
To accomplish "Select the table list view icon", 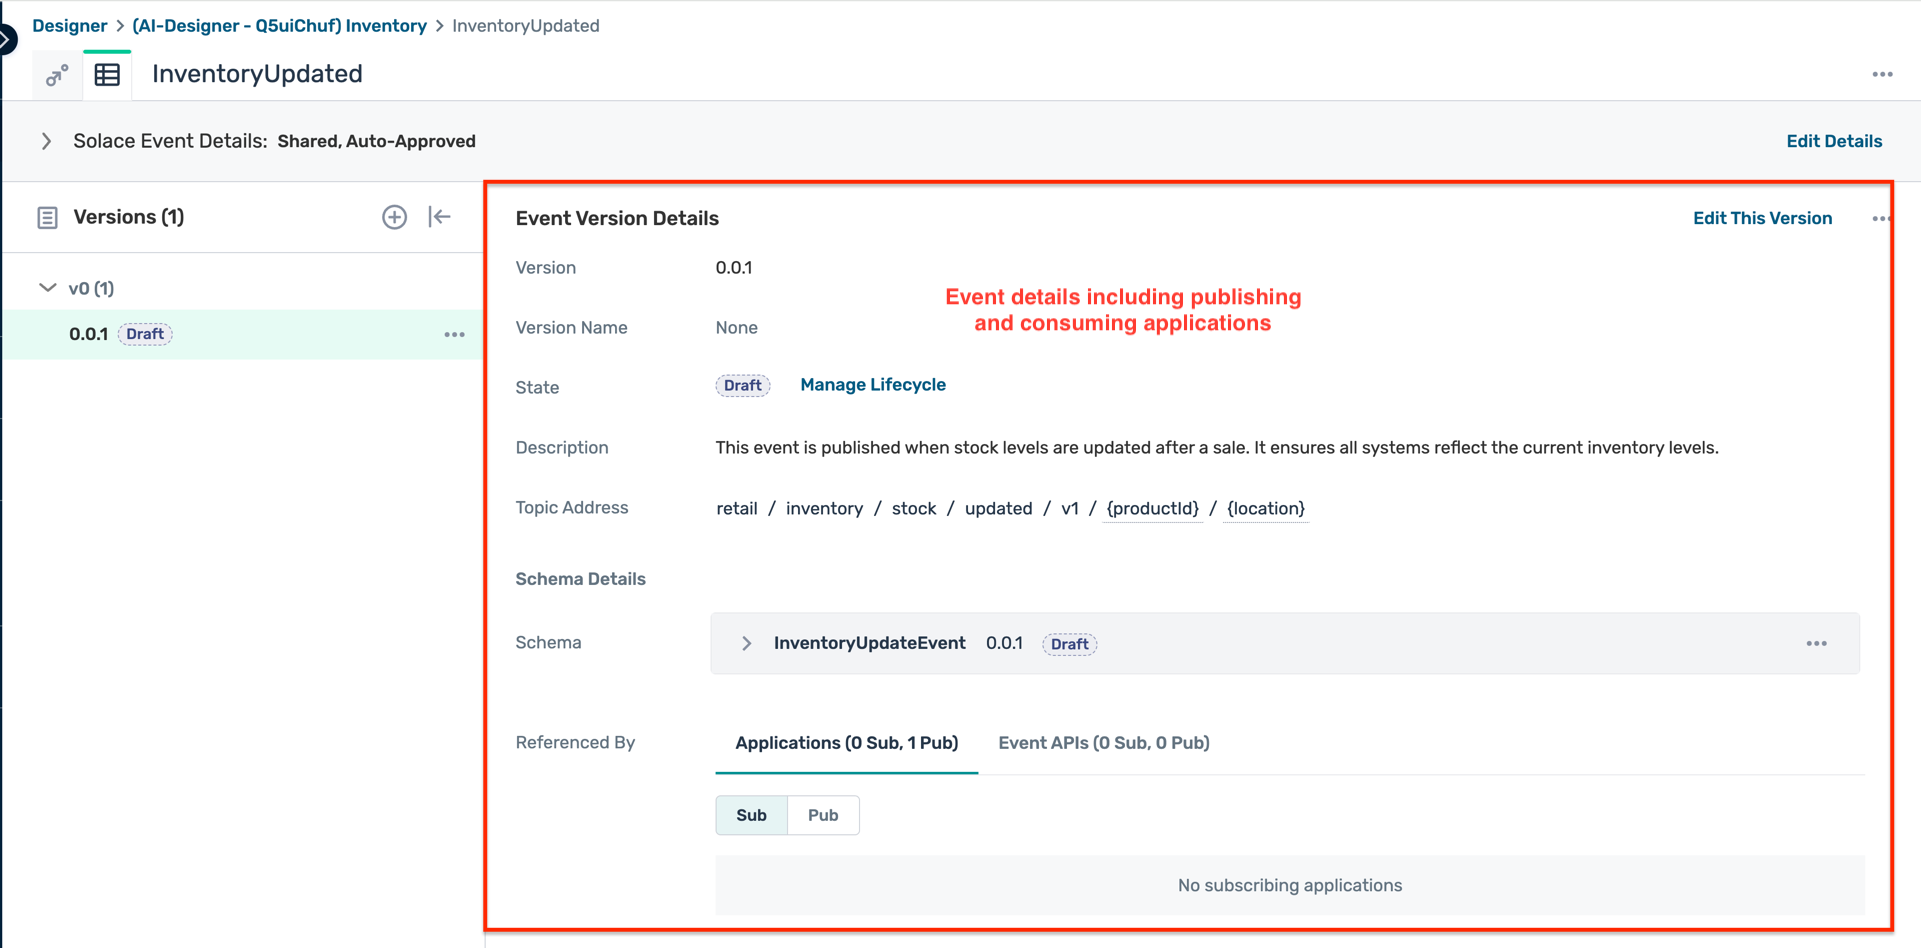I will pyautogui.click(x=107, y=75).
